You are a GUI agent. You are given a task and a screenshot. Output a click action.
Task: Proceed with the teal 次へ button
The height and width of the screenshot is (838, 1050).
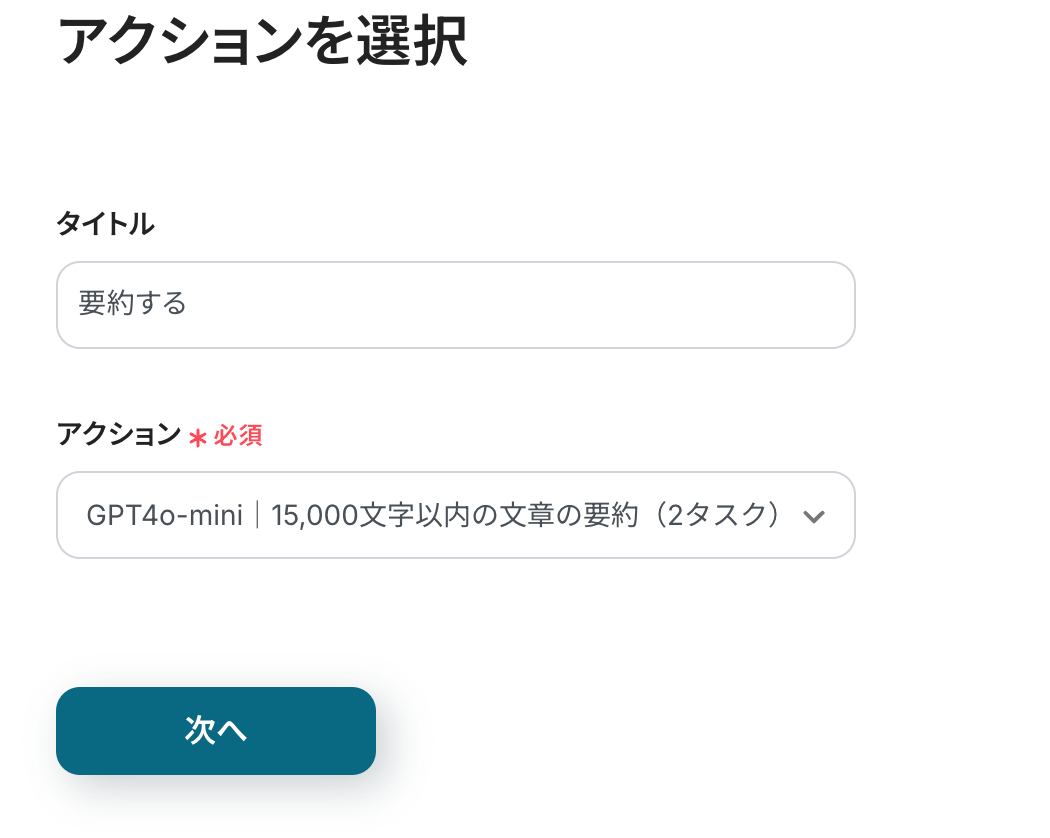pos(216,731)
